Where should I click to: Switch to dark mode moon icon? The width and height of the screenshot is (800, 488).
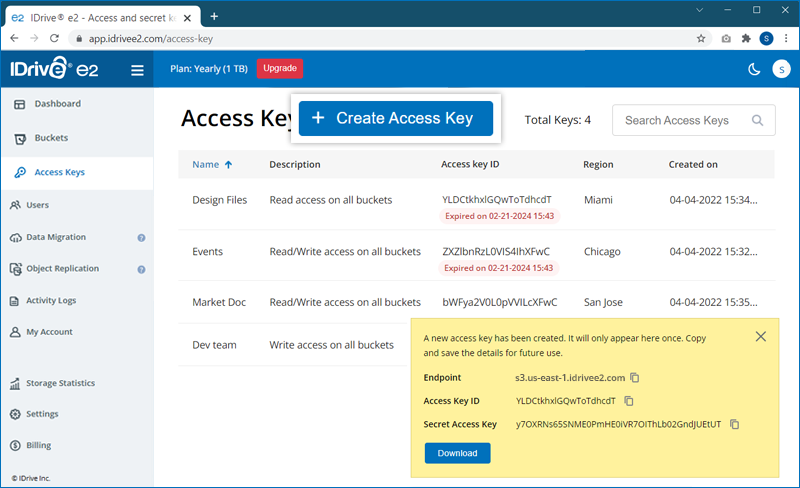[x=754, y=69]
